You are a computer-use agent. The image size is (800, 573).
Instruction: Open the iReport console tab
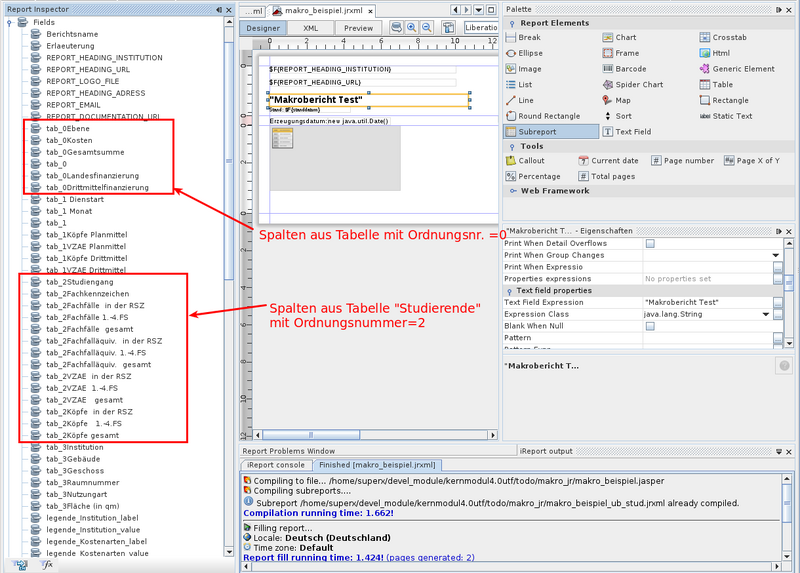[276, 465]
